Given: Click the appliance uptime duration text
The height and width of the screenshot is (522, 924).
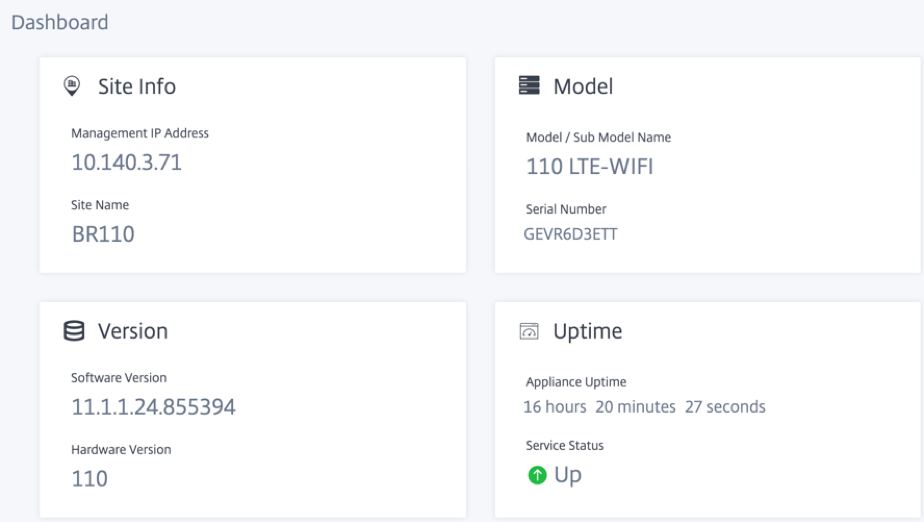Looking at the screenshot, I should click(644, 407).
